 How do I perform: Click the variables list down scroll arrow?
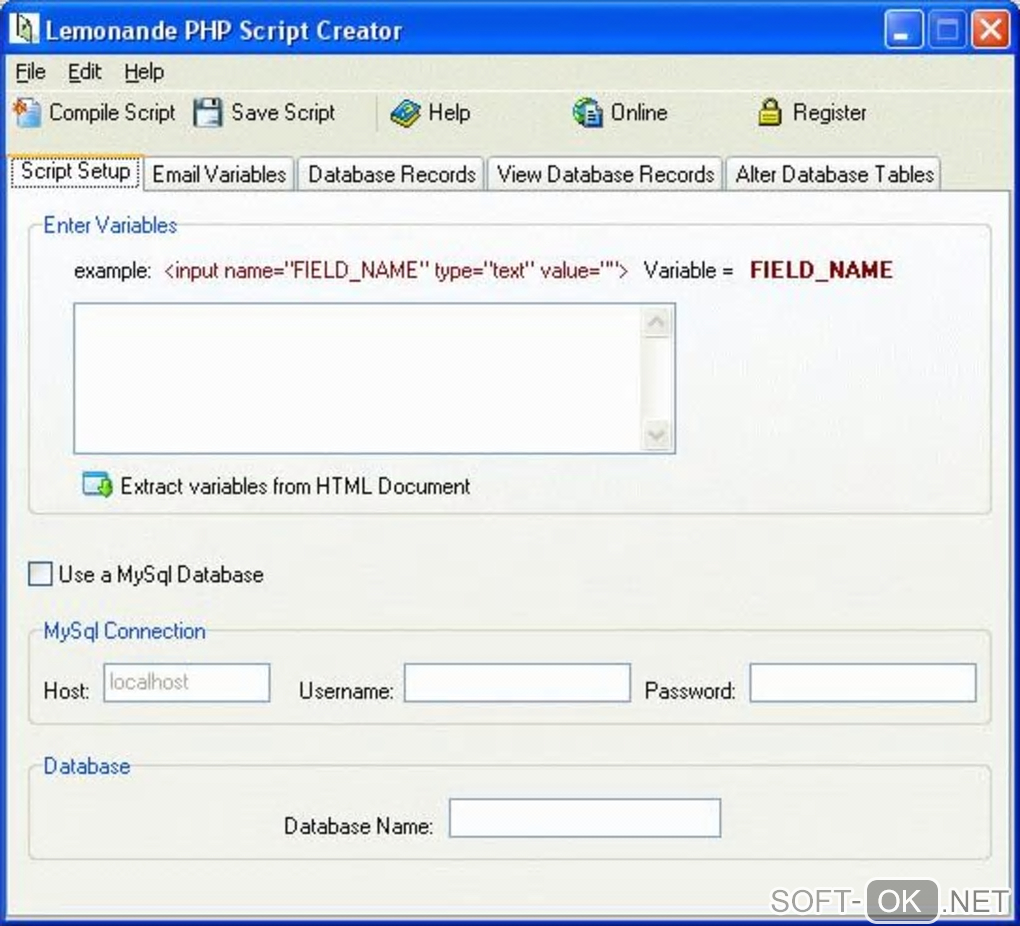656,435
